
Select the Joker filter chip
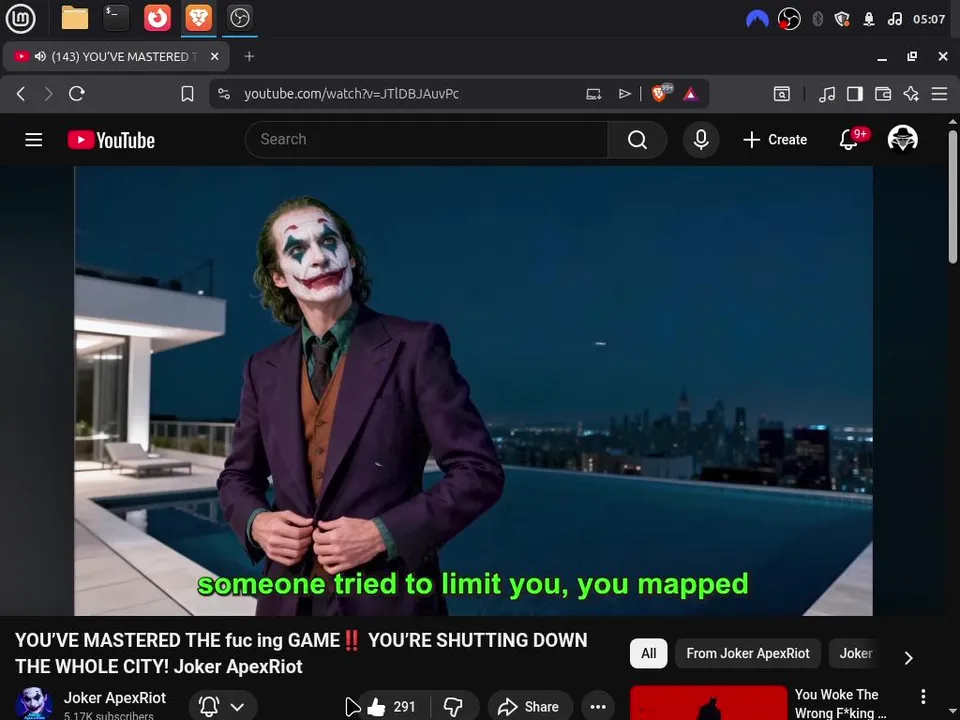click(855, 653)
